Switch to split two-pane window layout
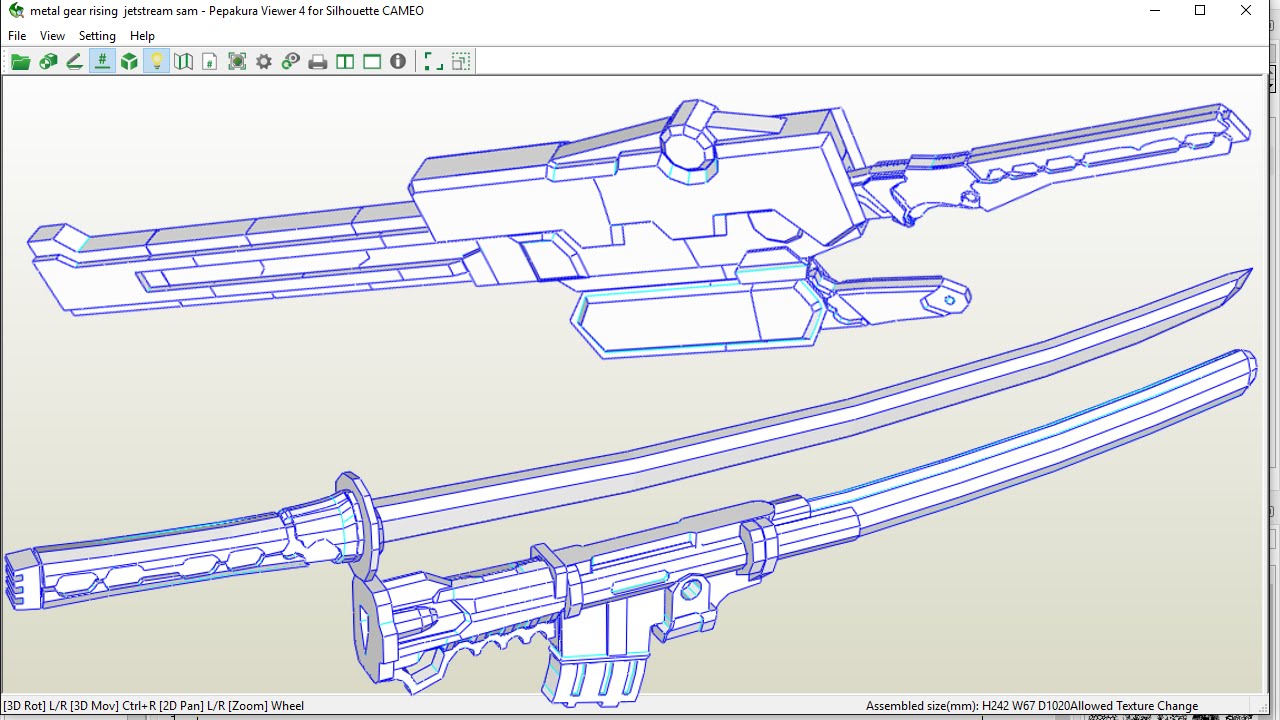The image size is (1280, 720). (345, 62)
